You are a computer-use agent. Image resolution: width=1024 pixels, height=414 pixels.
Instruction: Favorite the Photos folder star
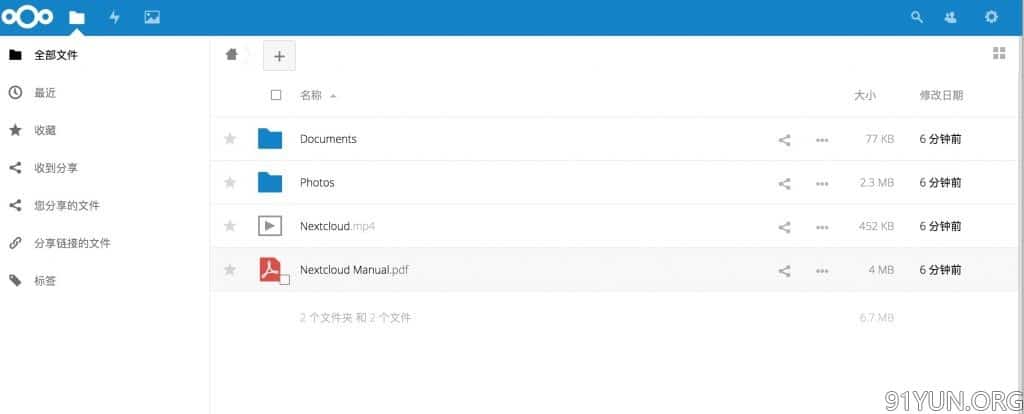[x=230, y=182]
